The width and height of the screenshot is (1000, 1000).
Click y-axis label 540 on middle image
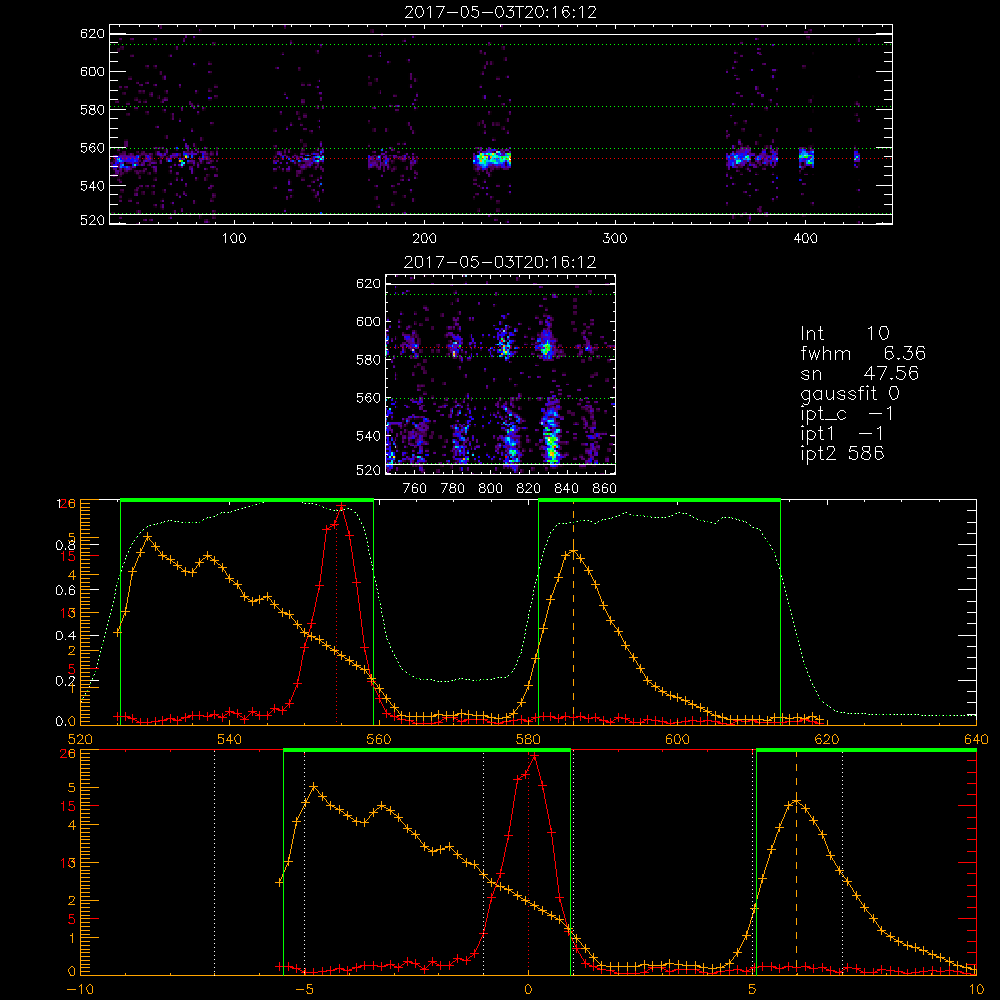point(368,436)
